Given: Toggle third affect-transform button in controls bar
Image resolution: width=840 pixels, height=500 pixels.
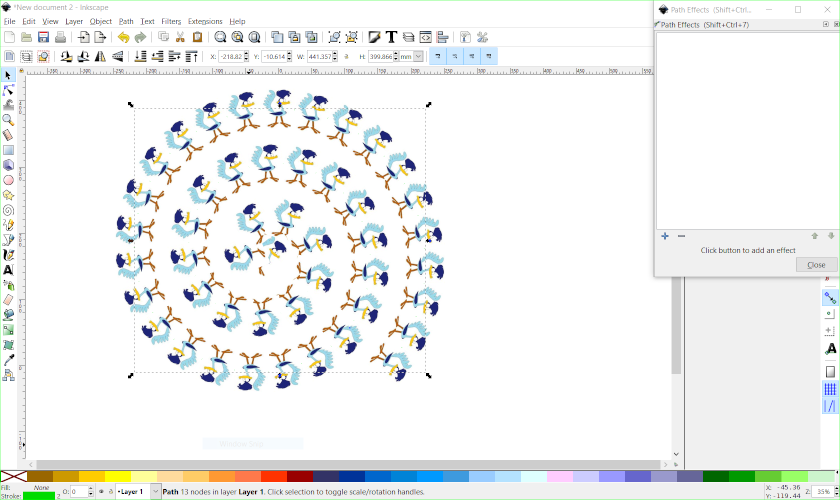Looking at the screenshot, I should [472, 56].
